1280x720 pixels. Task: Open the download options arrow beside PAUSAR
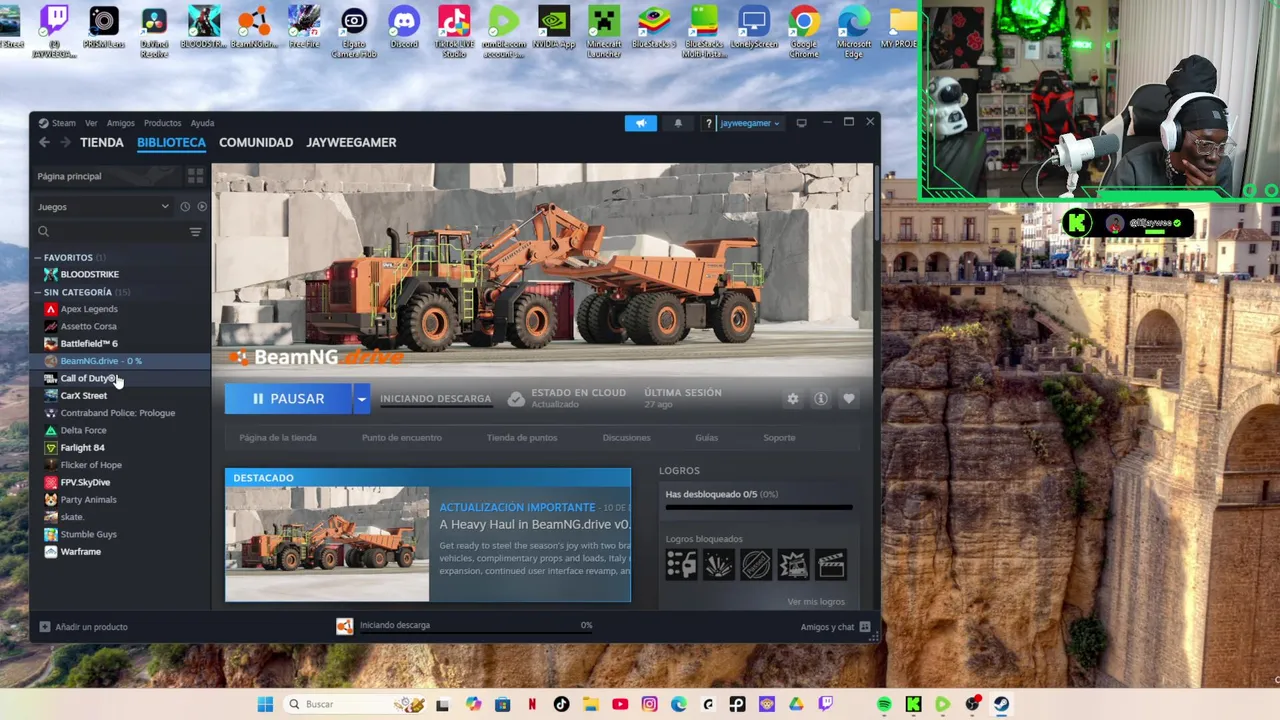click(361, 399)
